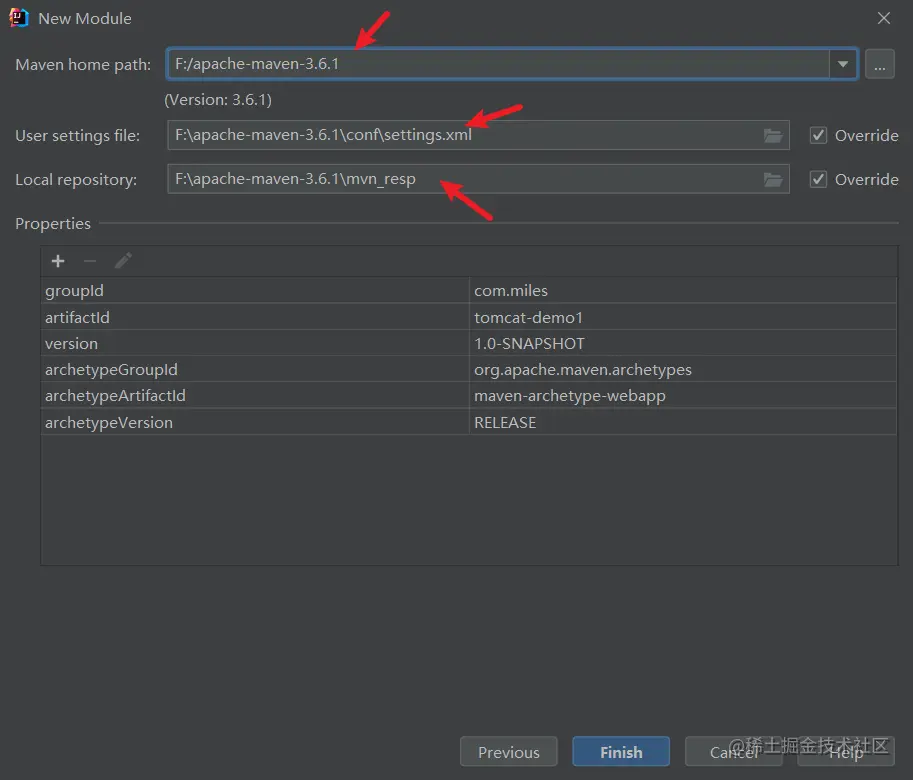Open the Maven home path dropdown arrow
Viewport: 913px width, 780px height.
[x=843, y=64]
